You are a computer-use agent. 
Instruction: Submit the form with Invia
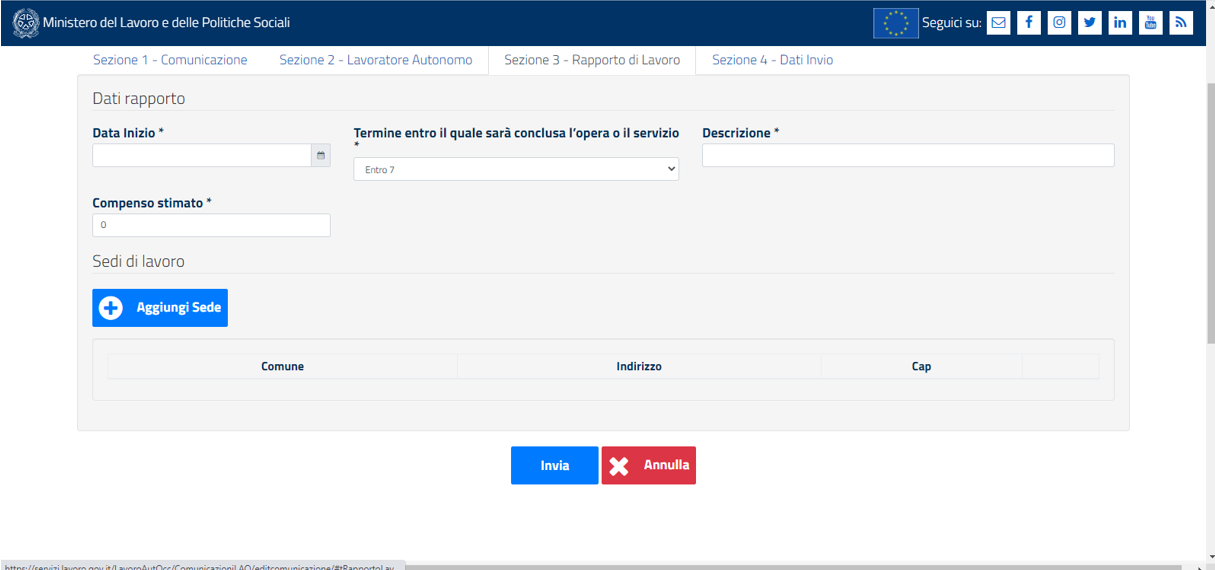554,466
